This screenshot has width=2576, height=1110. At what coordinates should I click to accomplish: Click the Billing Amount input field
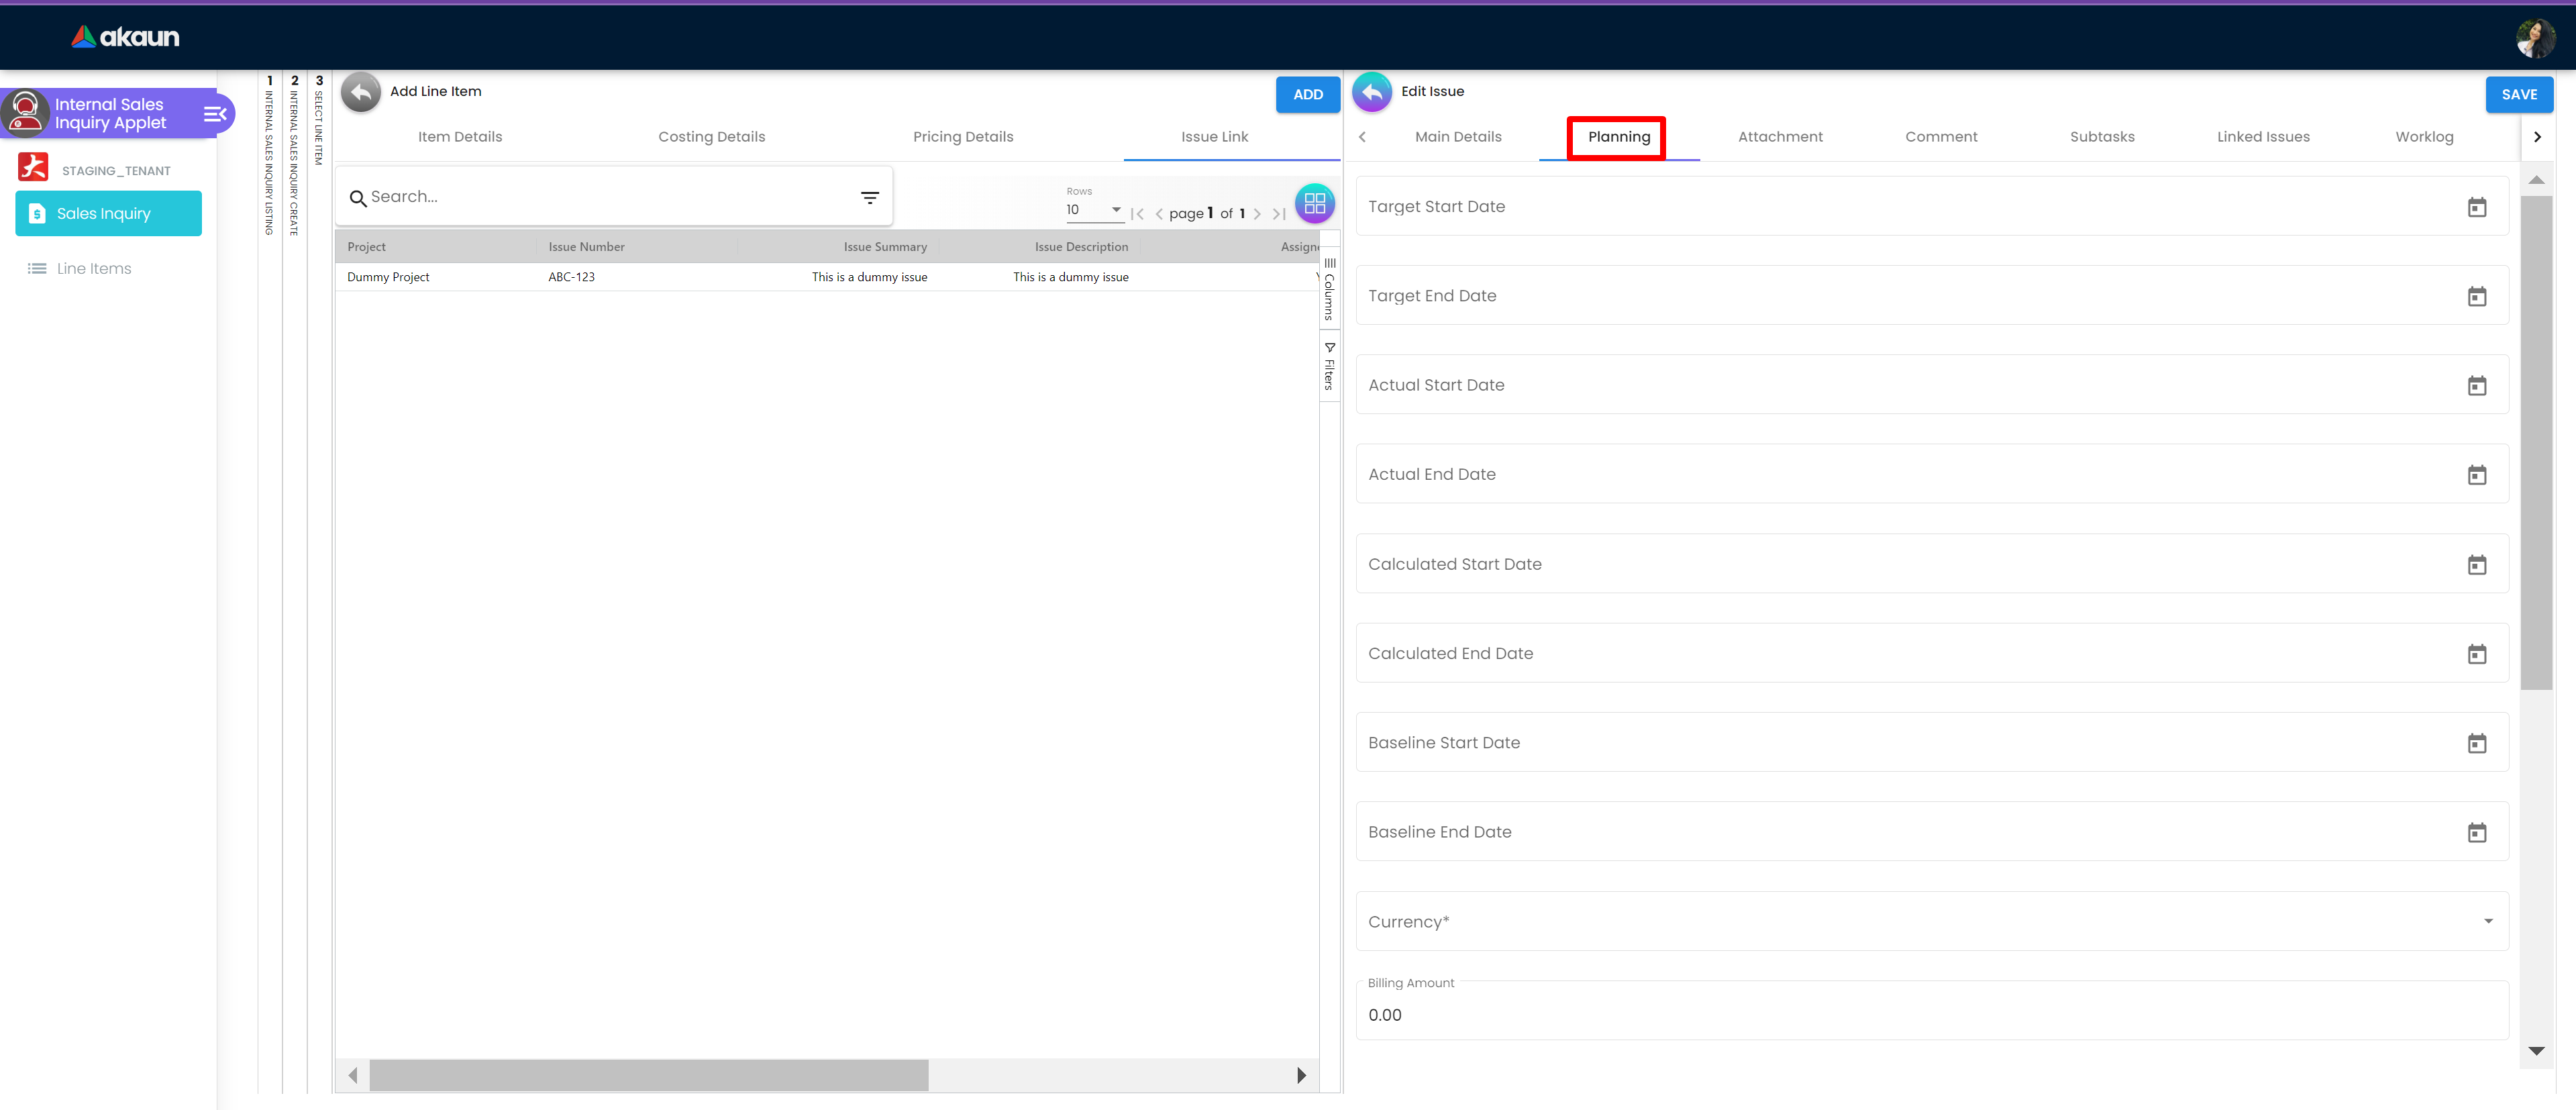click(x=1930, y=1015)
